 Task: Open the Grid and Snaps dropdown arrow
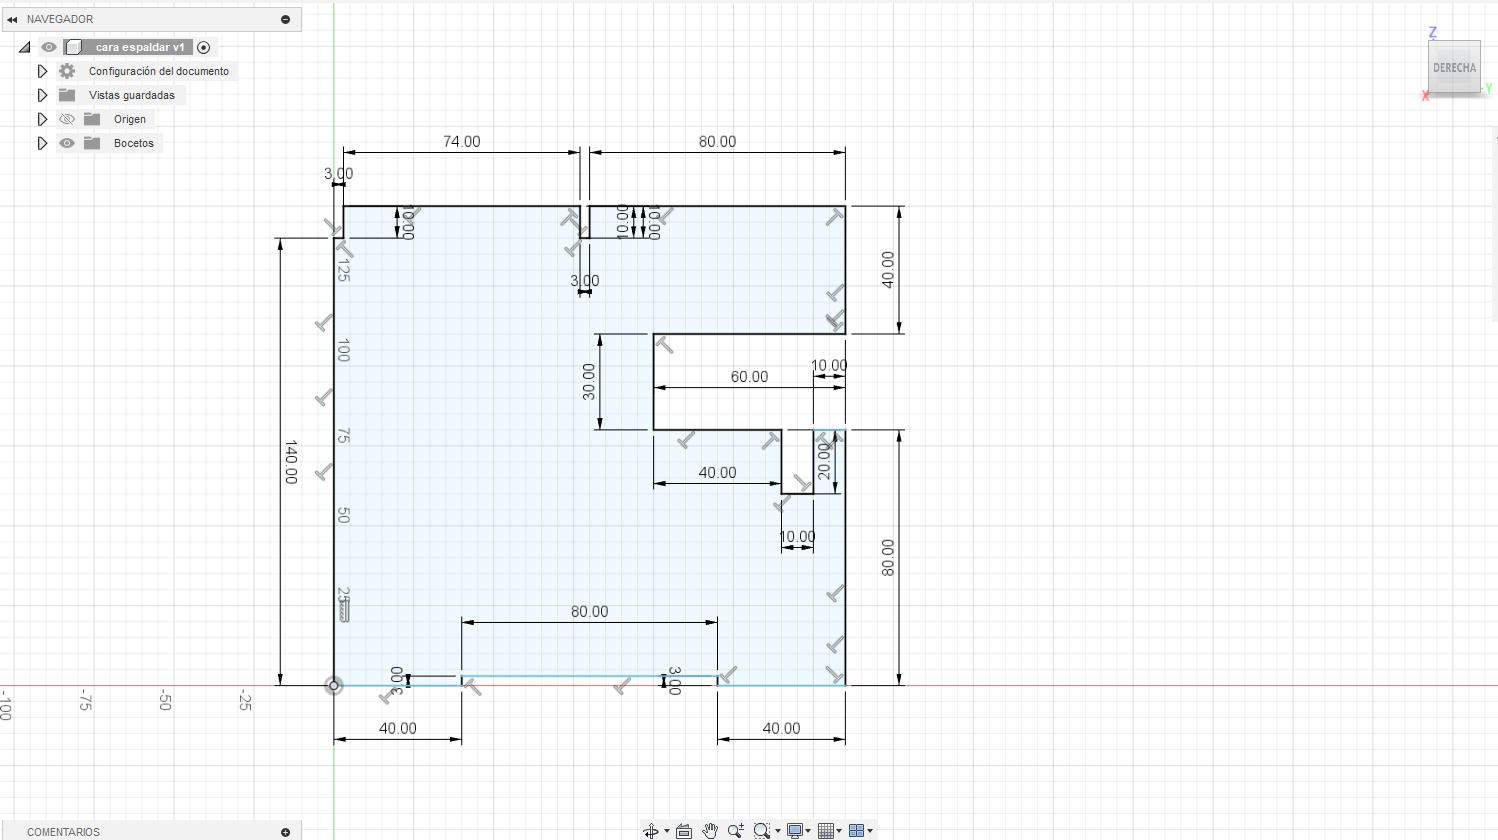click(x=839, y=831)
